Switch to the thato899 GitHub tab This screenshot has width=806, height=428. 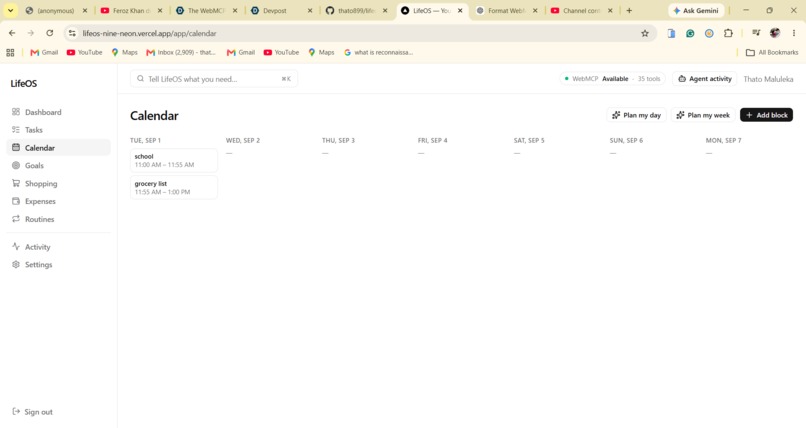(x=355, y=10)
